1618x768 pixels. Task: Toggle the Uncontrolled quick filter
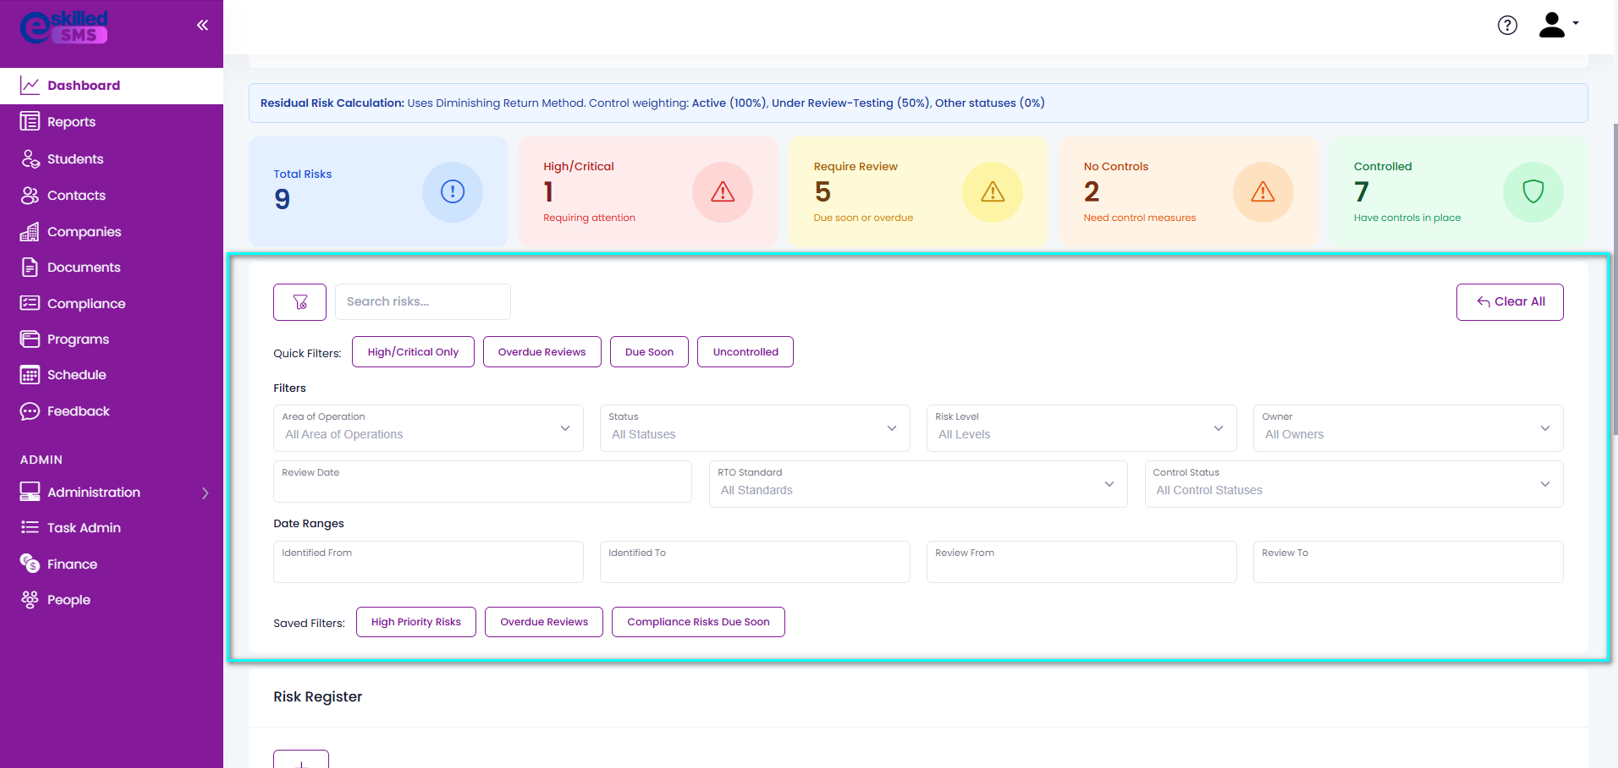coord(745,352)
